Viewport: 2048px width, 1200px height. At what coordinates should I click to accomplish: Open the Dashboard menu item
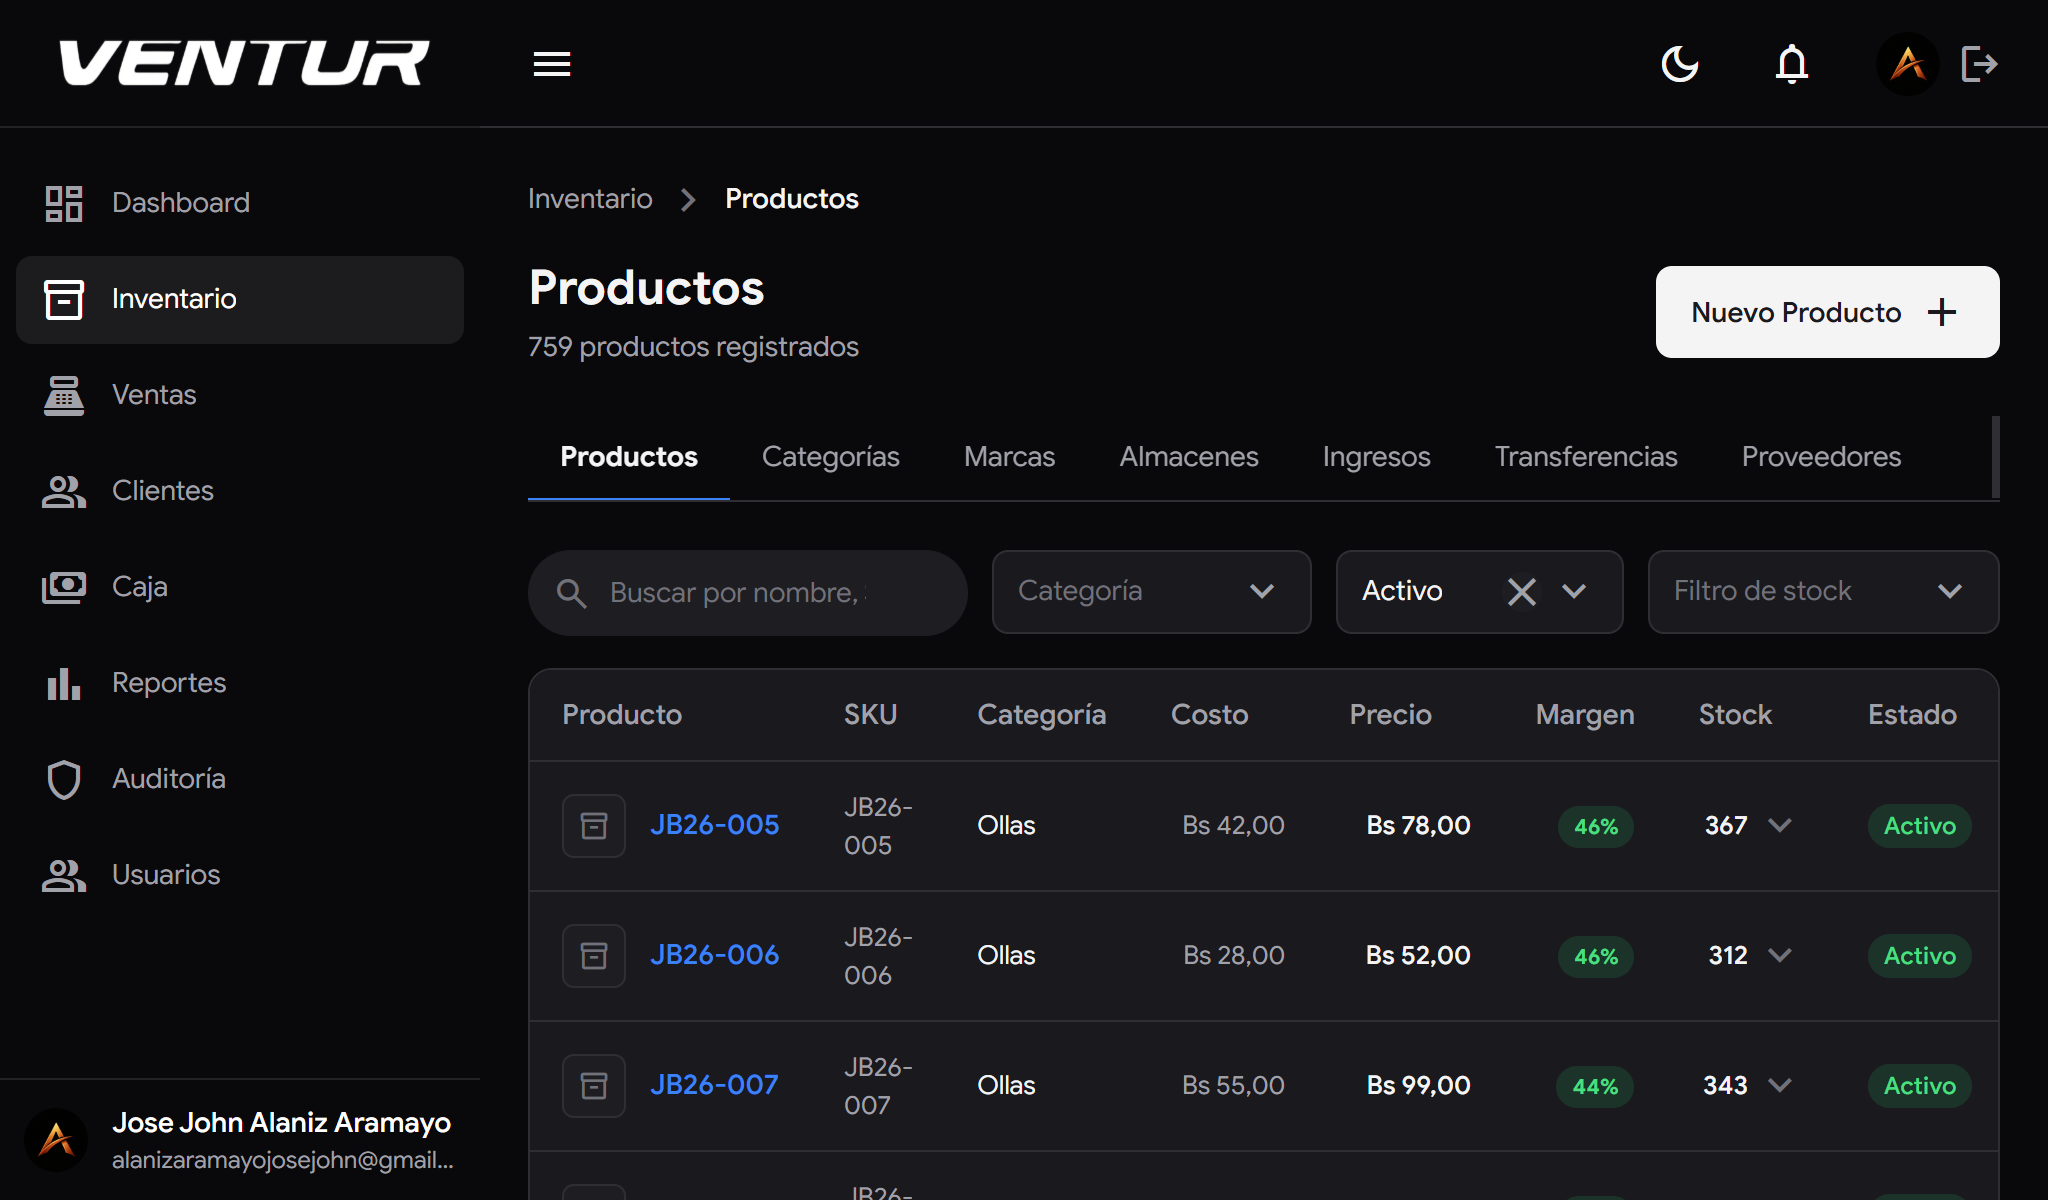click(x=180, y=202)
